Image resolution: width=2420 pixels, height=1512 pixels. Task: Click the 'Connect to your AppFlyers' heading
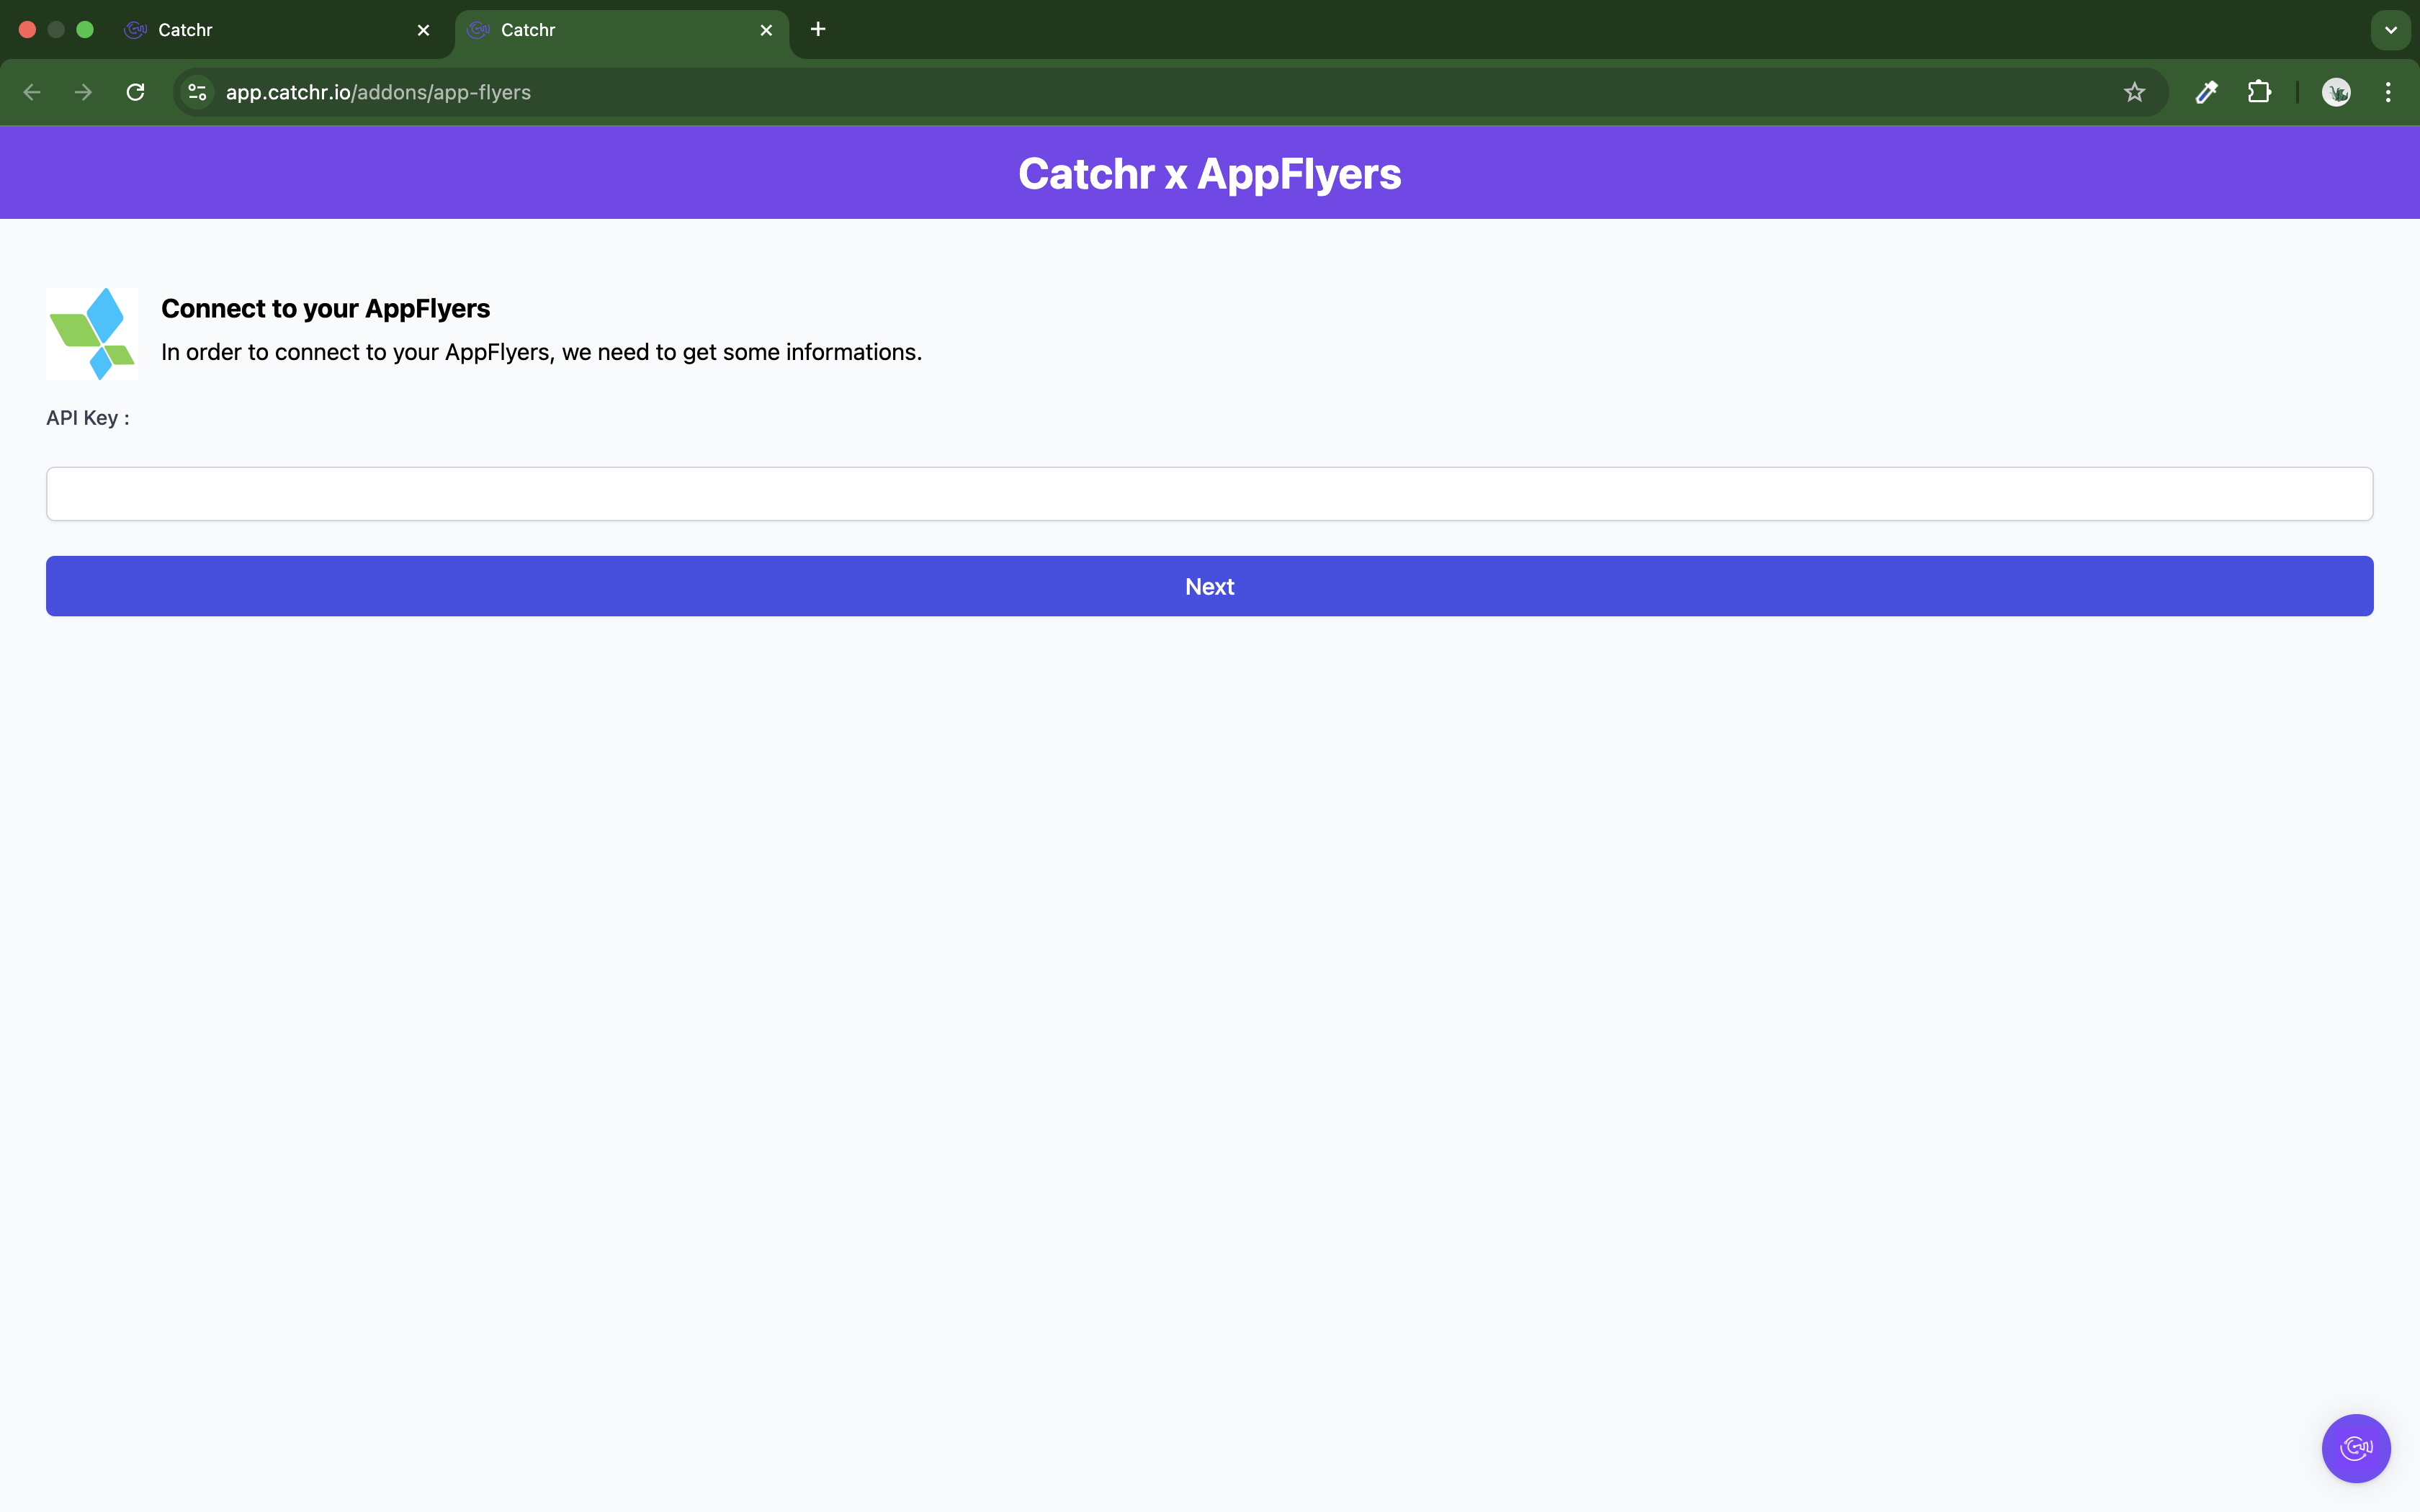pyautogui.click(x=325, y=309)
